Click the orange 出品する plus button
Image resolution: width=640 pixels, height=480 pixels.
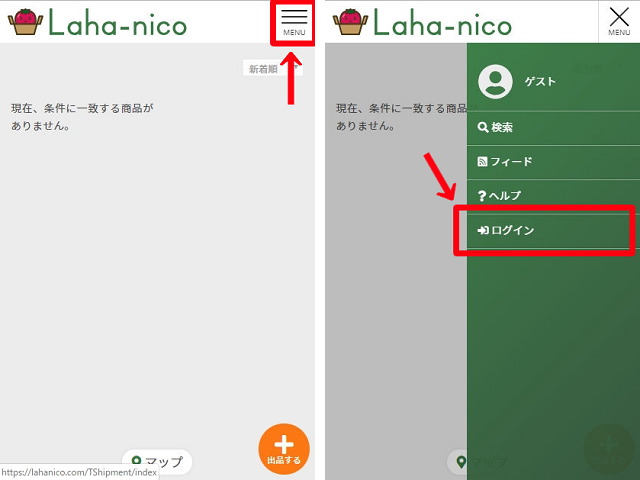[284, 449]
